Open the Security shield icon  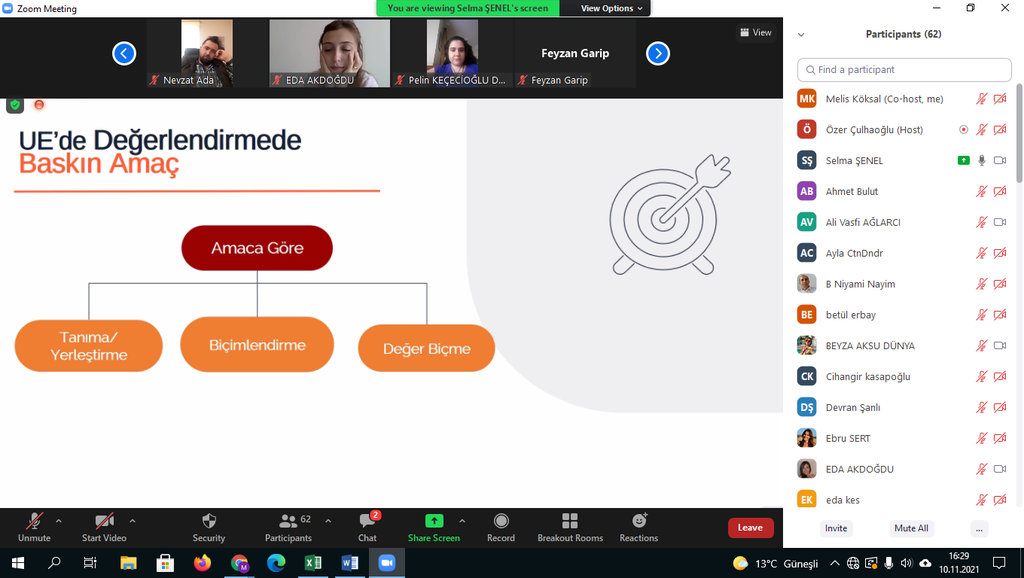tap(209, 521)
